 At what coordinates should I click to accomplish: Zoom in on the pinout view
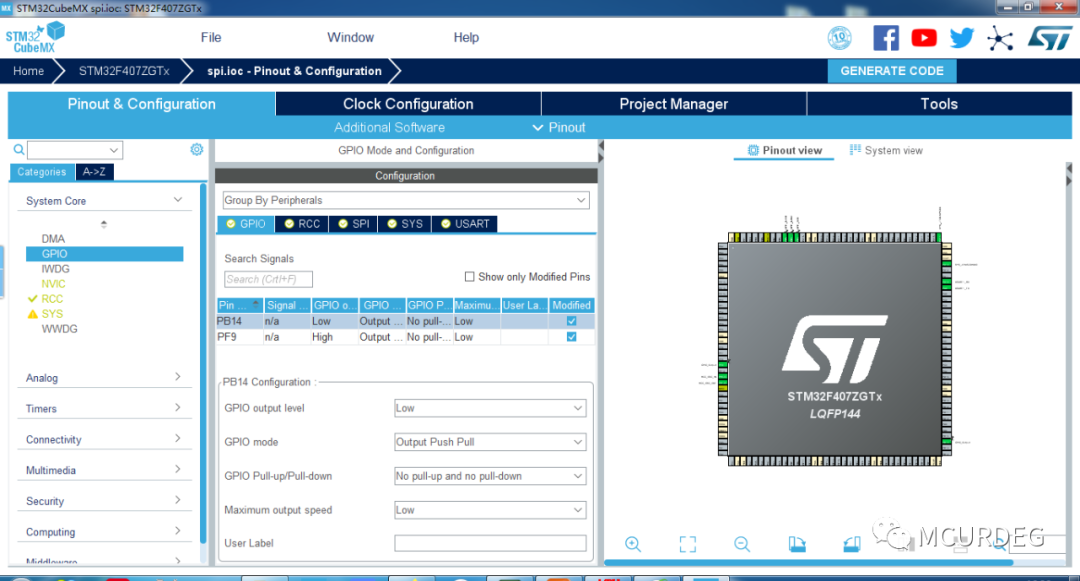(633, 544)
